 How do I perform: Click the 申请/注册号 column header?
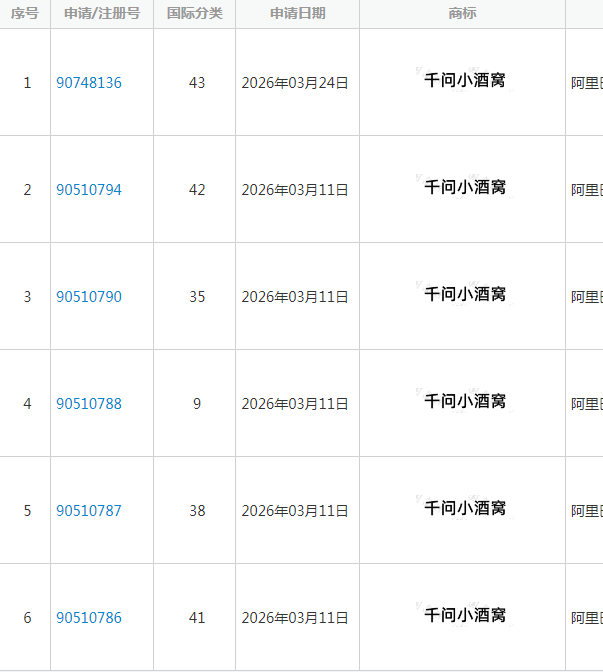coord(102,13)
